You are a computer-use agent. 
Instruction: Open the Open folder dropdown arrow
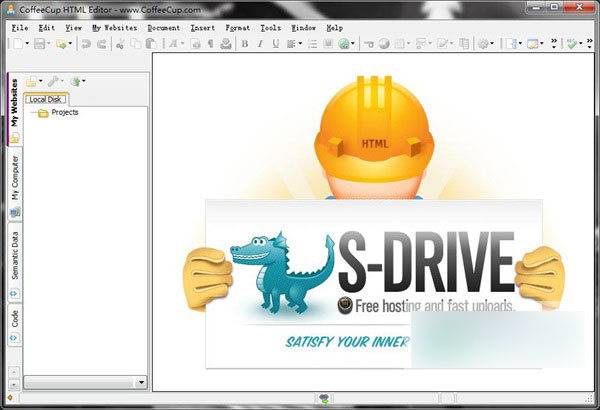[70, 44]
